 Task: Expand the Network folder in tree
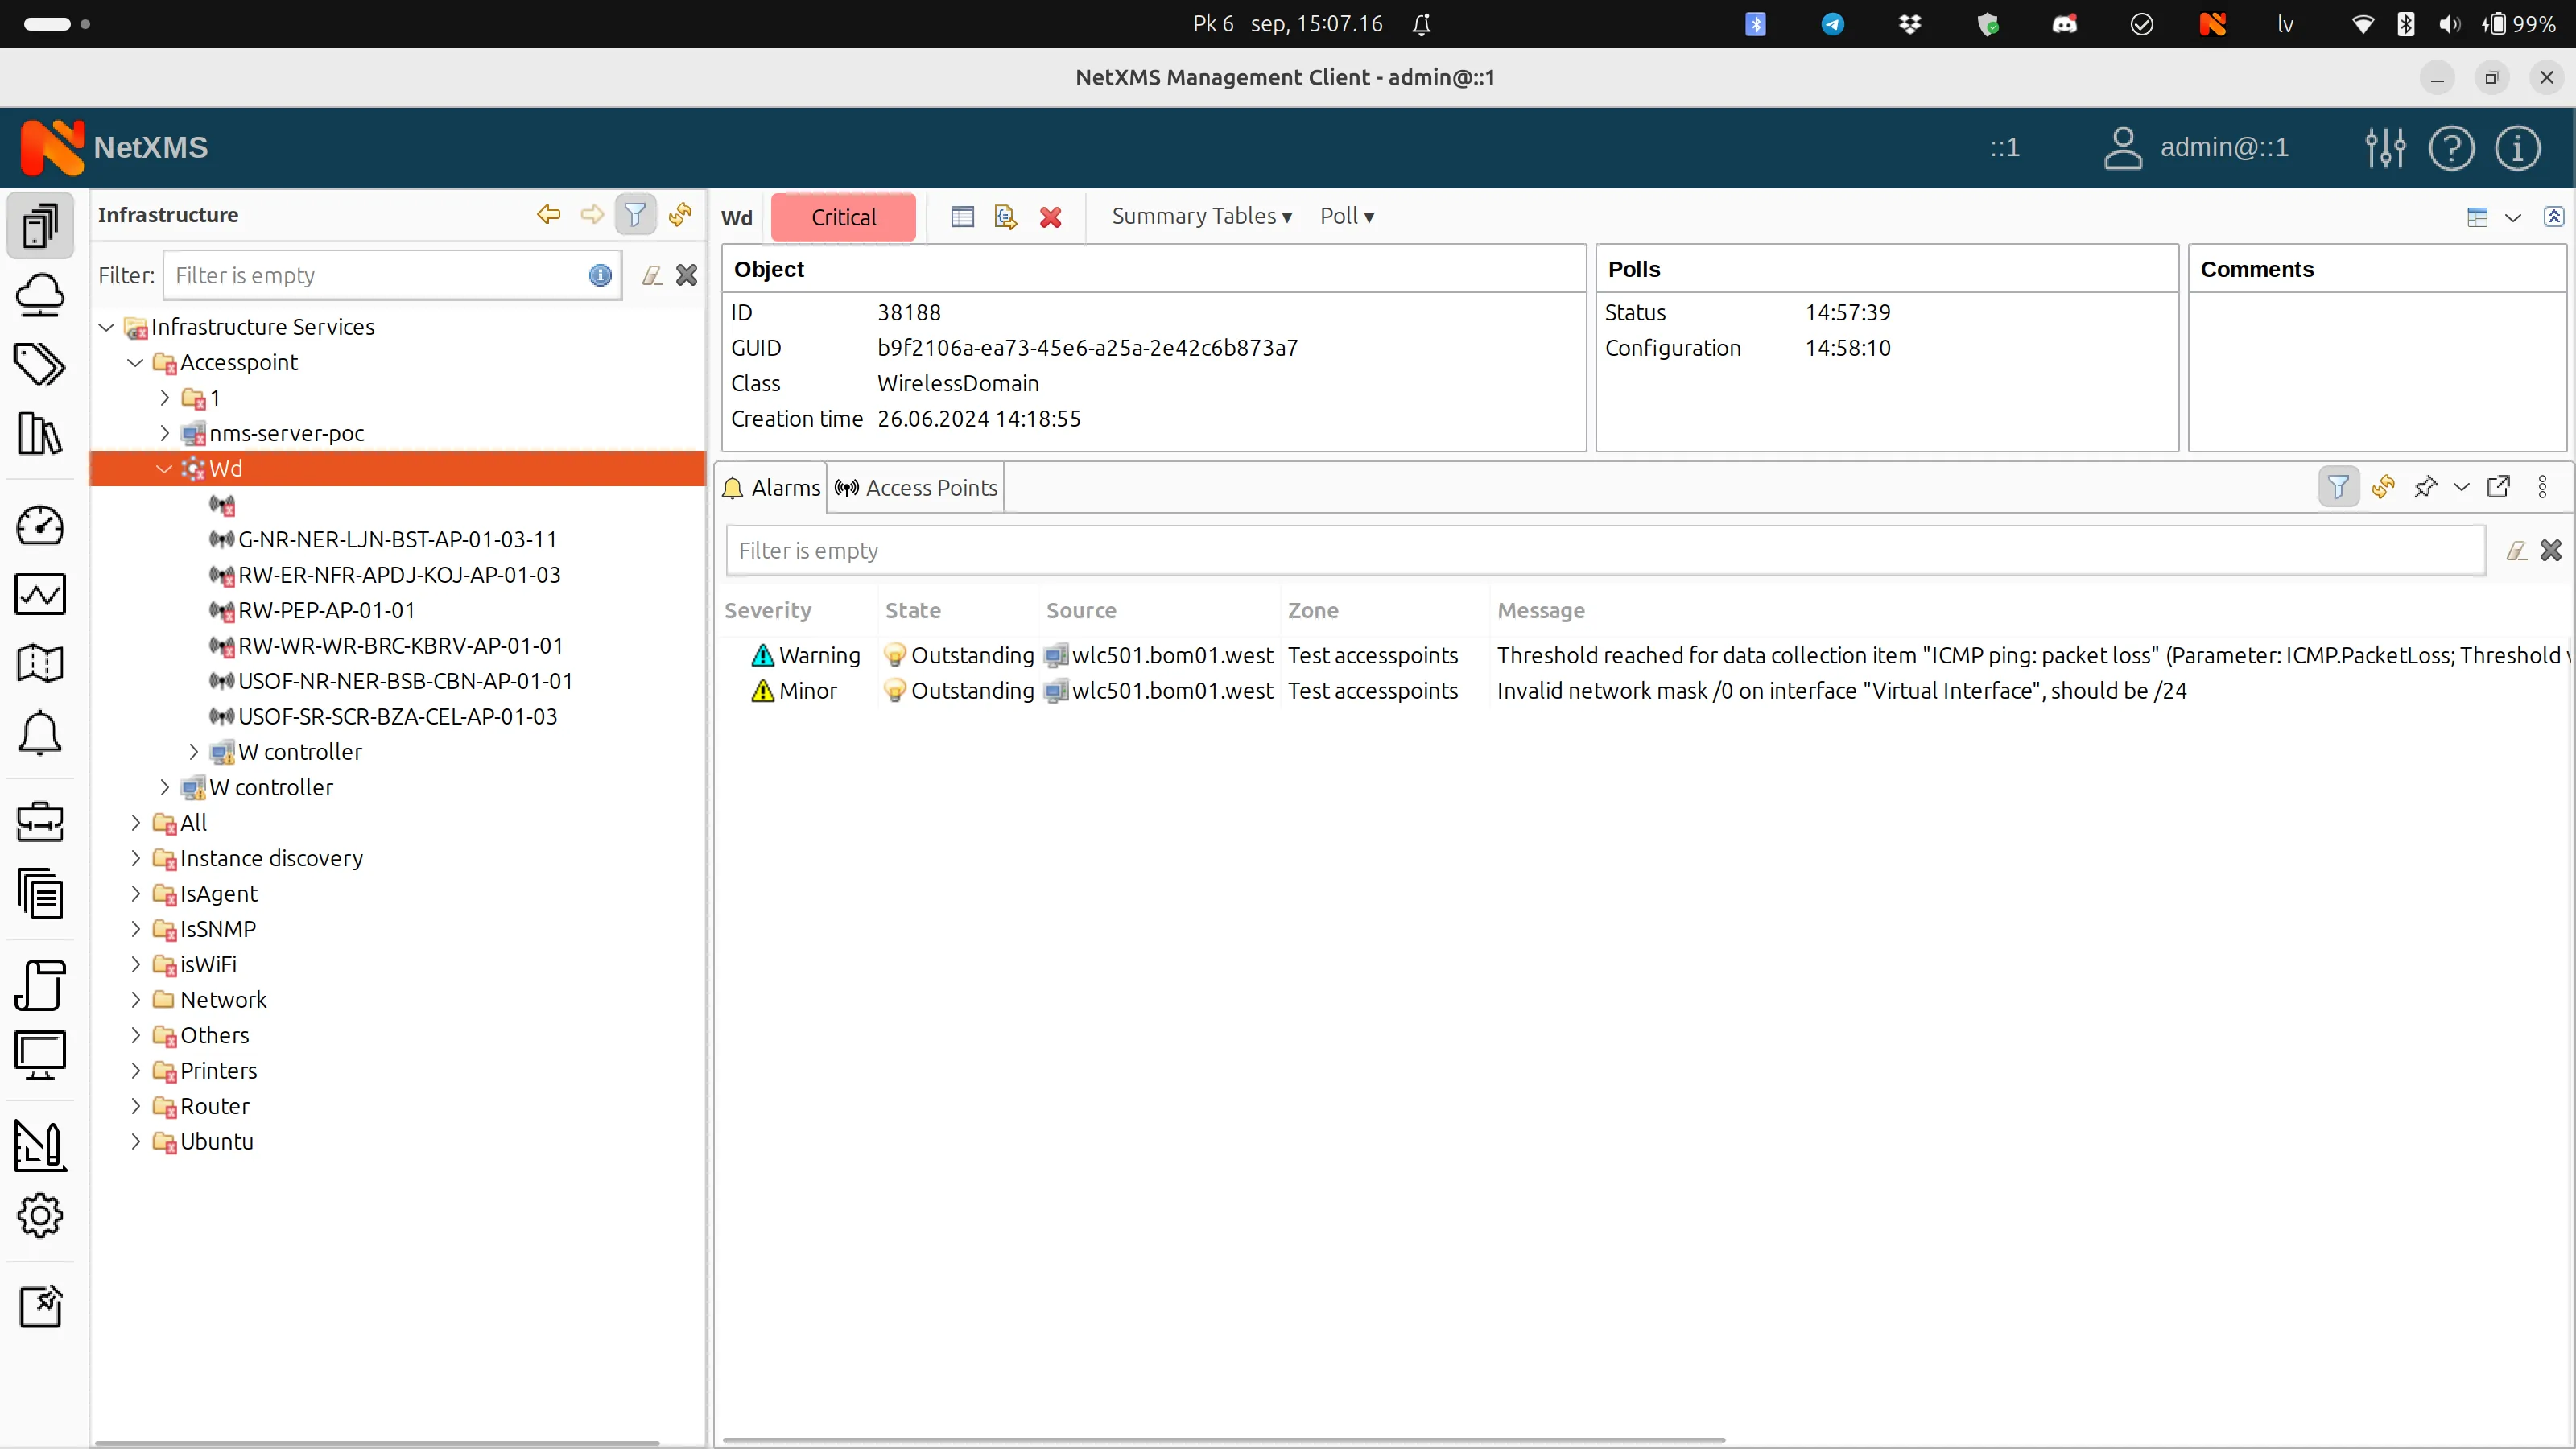tap(136, 999)
